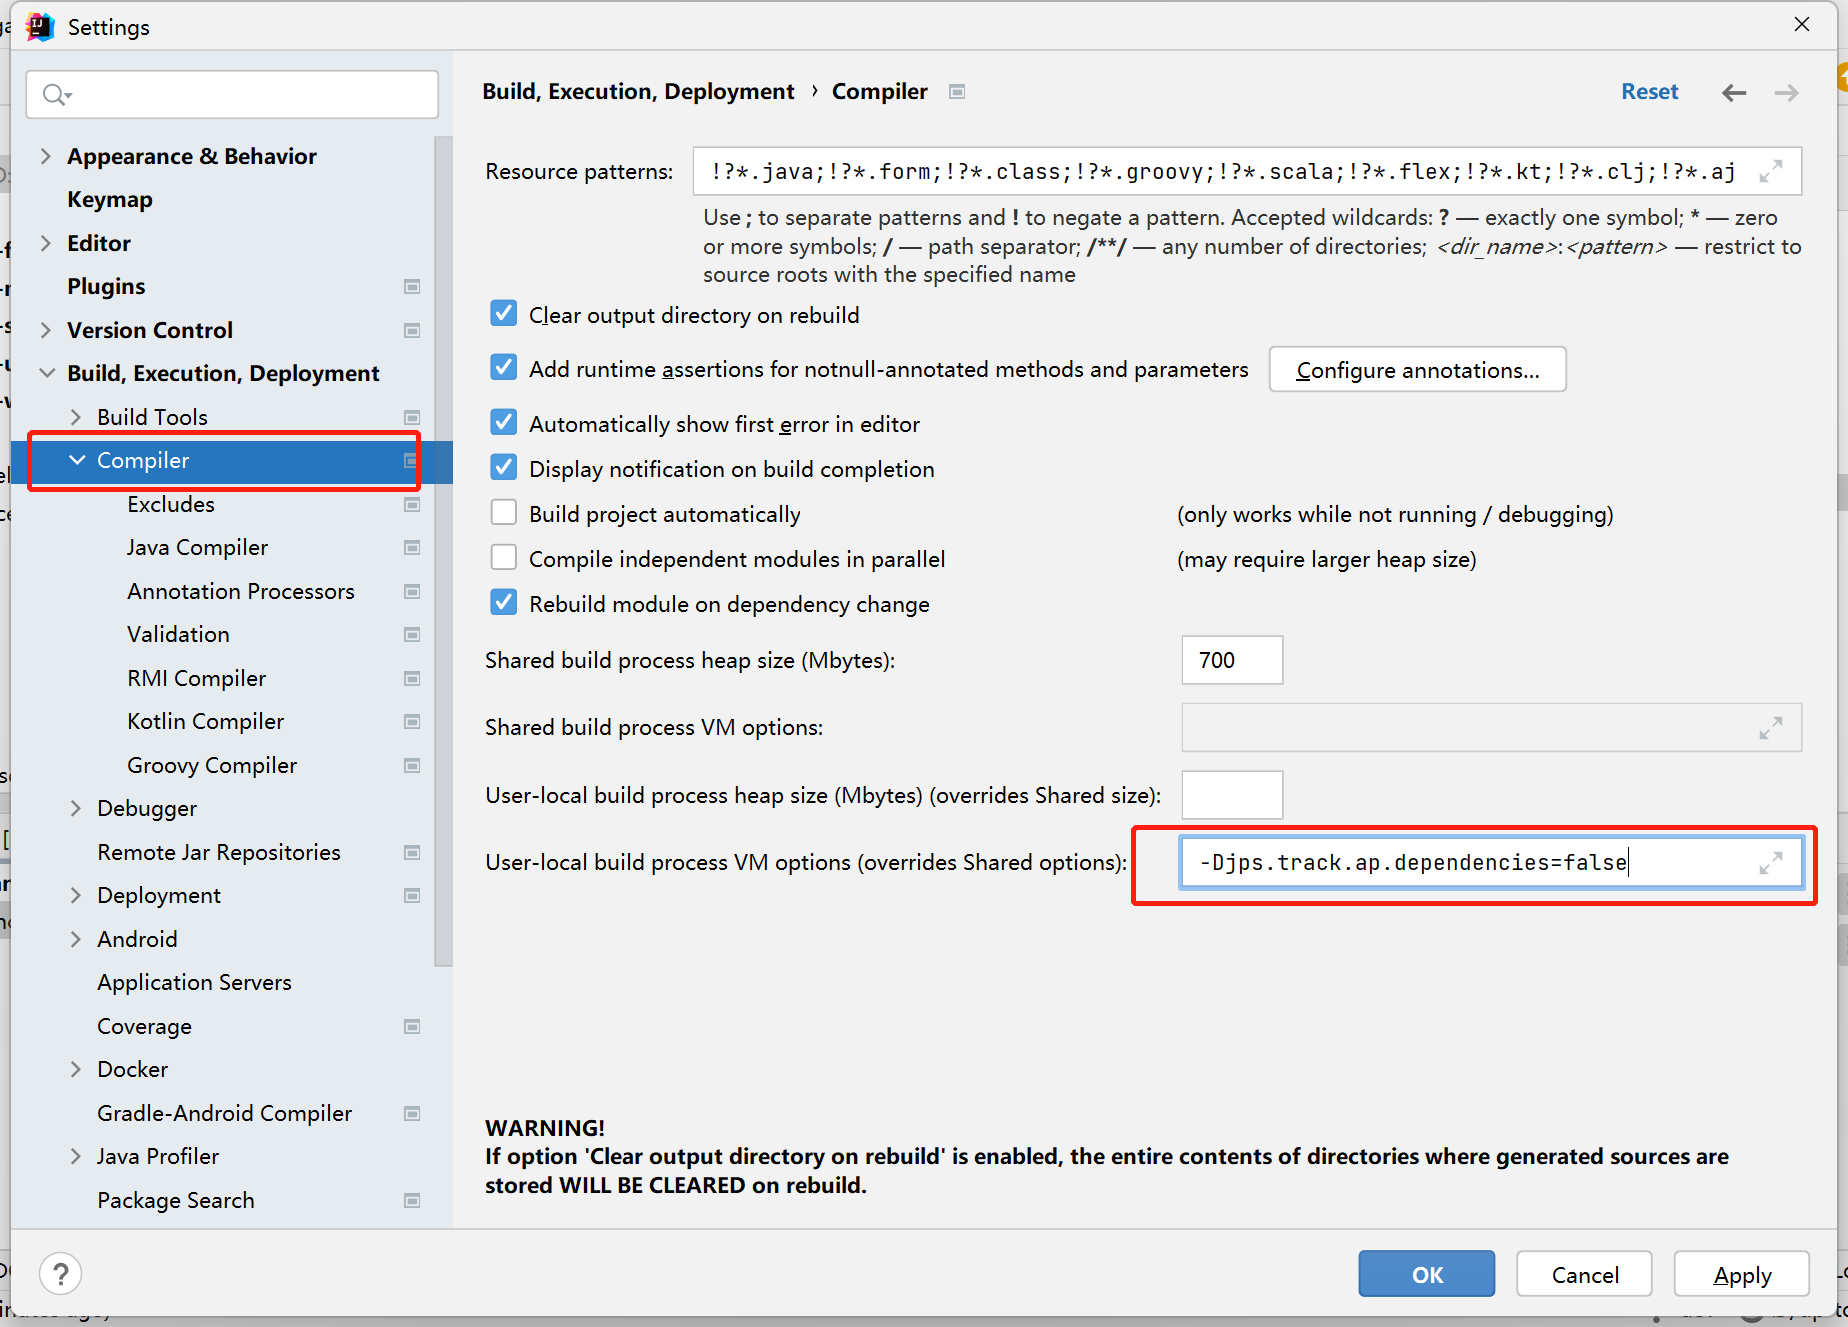The height and width of the screenshot is (1327, 1848).
Task: Toggle Display notification on build completion
Action: [x=504, y=468]
